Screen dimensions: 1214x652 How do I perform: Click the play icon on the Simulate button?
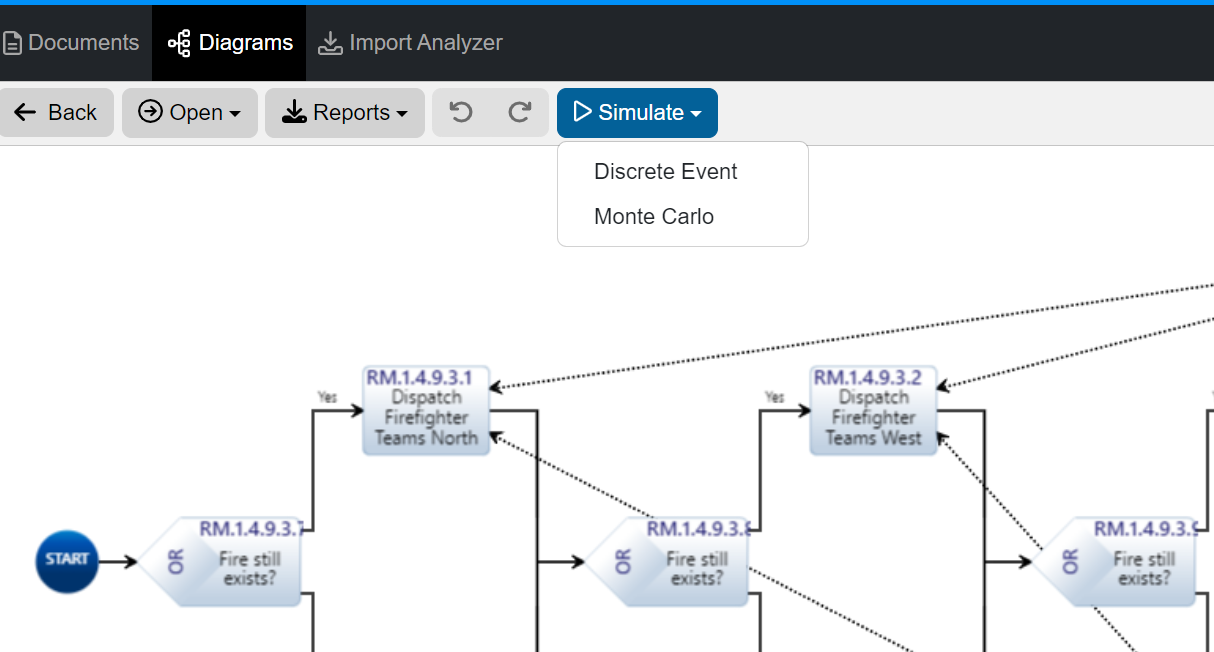(583, 112)
